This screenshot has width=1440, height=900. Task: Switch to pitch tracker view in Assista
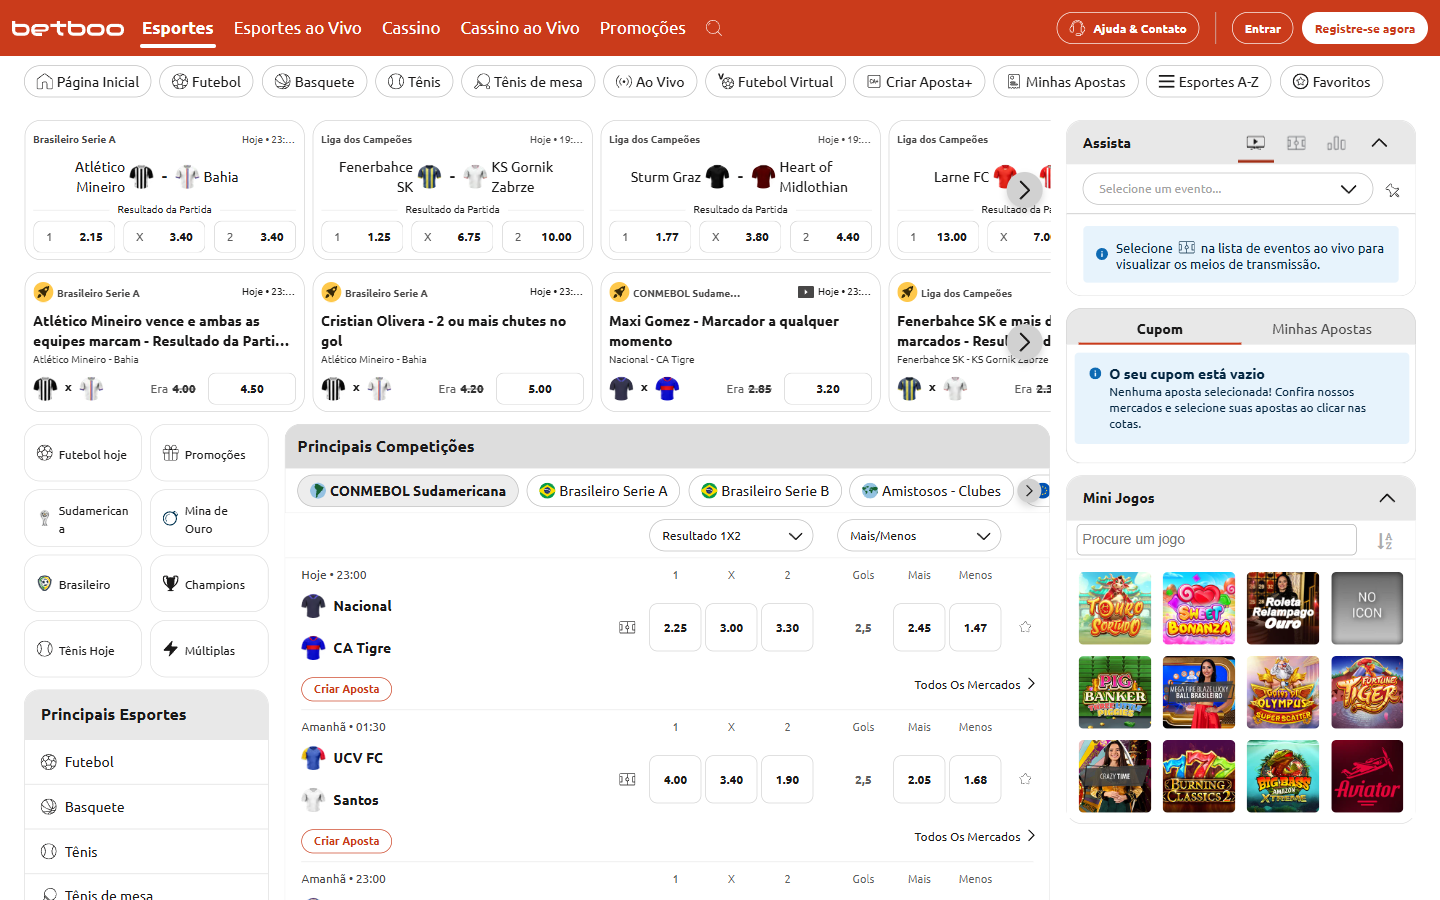[1296, 143]
